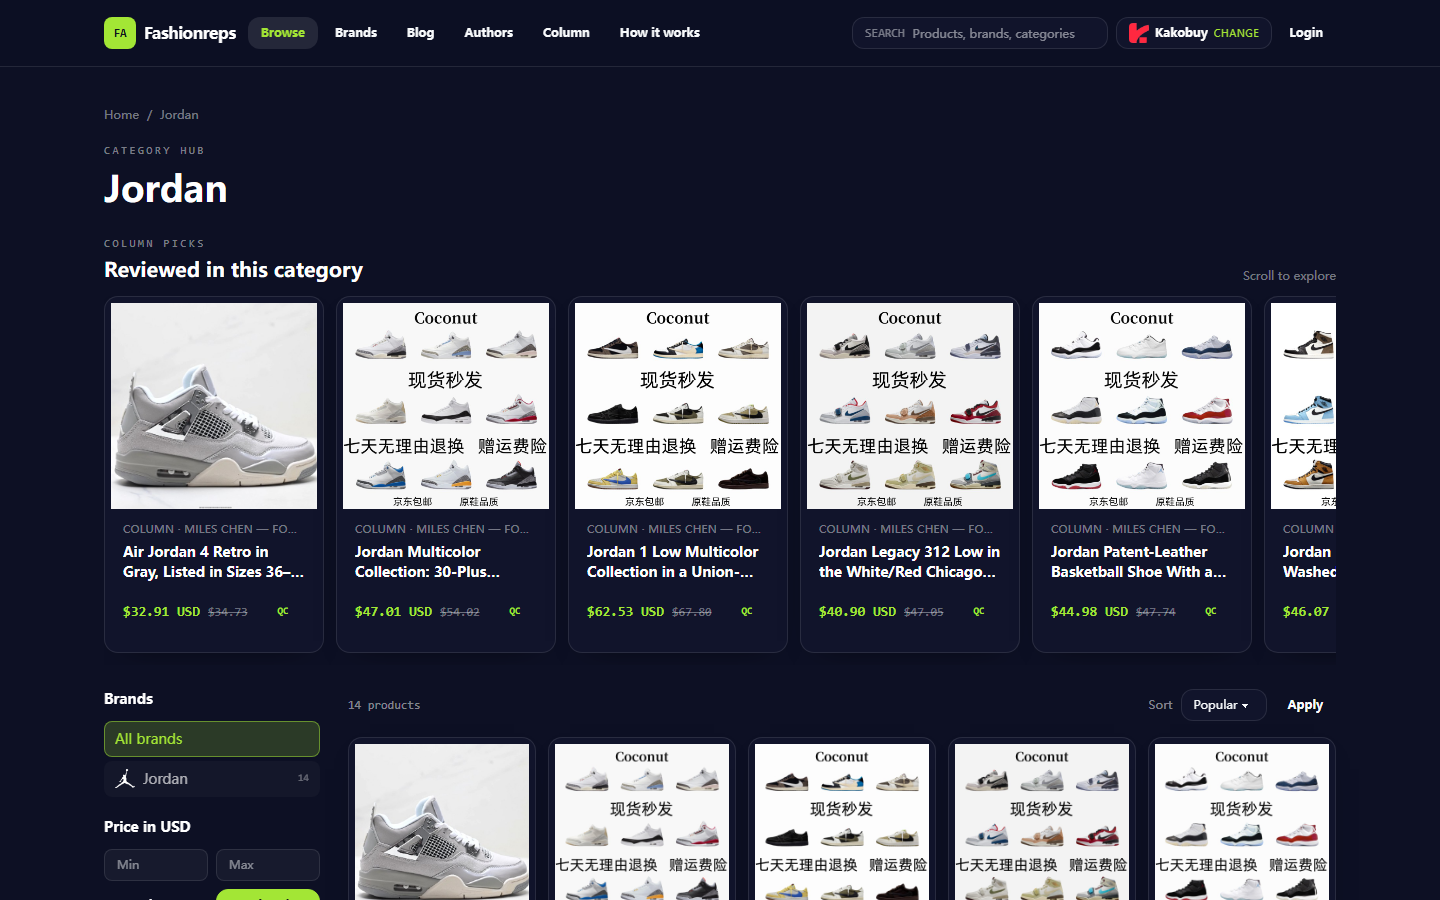The image size is (1440, 900).
Task: Click QC badge on Jordan Multicolor Collection card
Action: tap(515, 611)
